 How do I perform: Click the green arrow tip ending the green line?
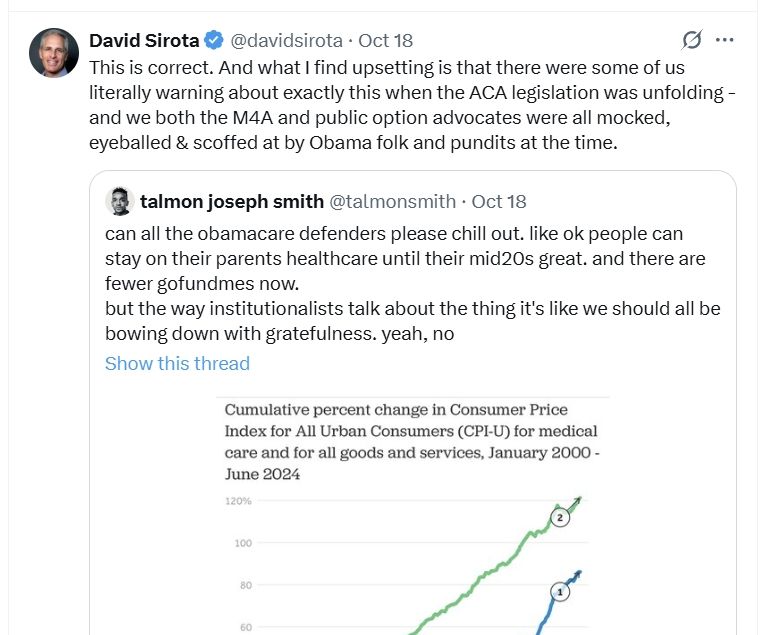tap(581, 499)
